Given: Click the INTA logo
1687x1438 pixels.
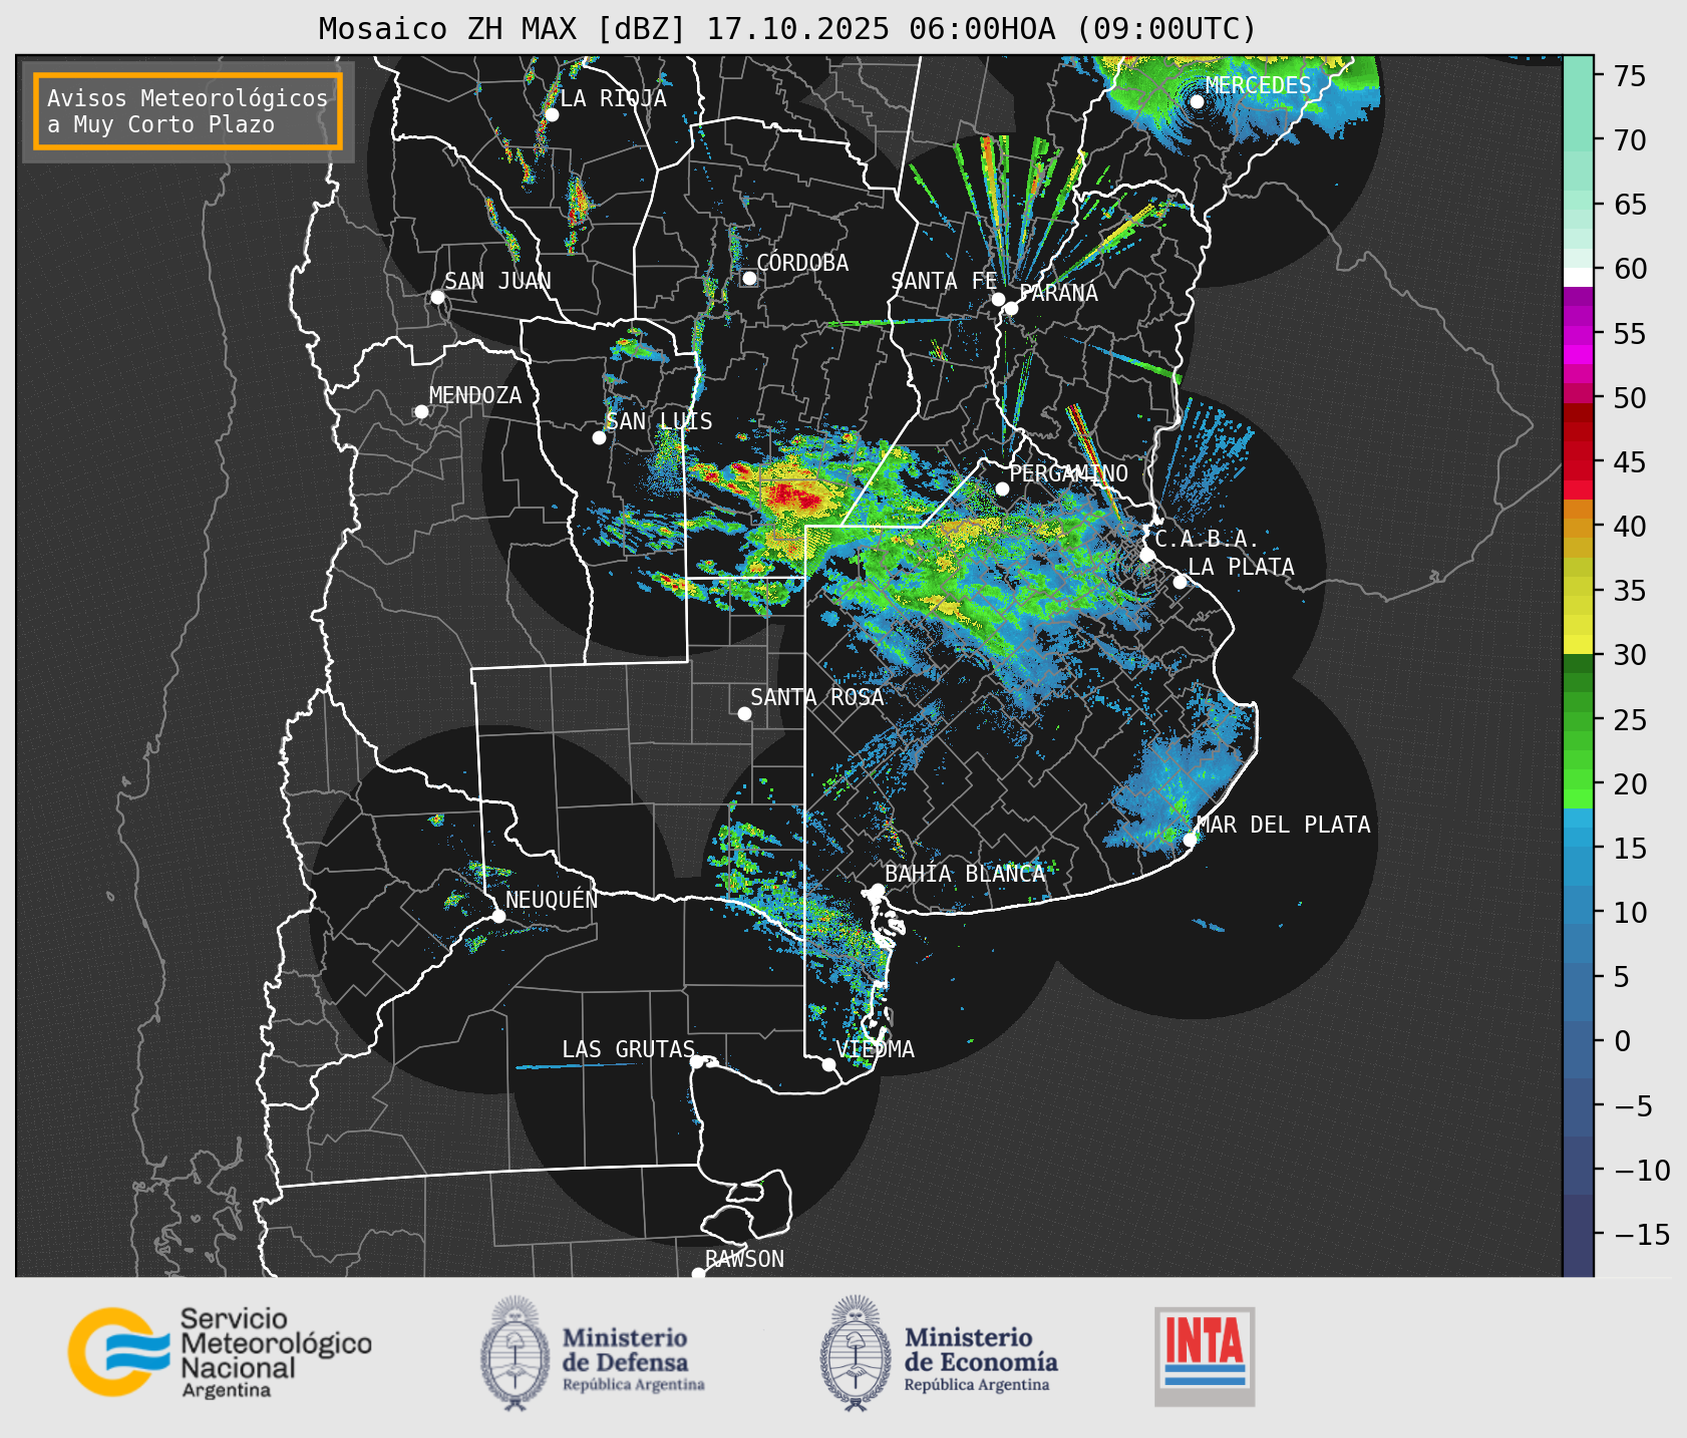Looking at the screenshot, I should [x=1205, y=1356].
